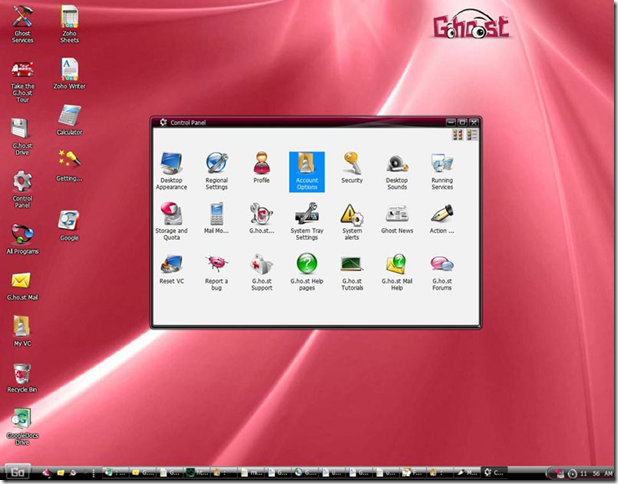Open G.ho.st Mail desktop icon

[22, 286]
